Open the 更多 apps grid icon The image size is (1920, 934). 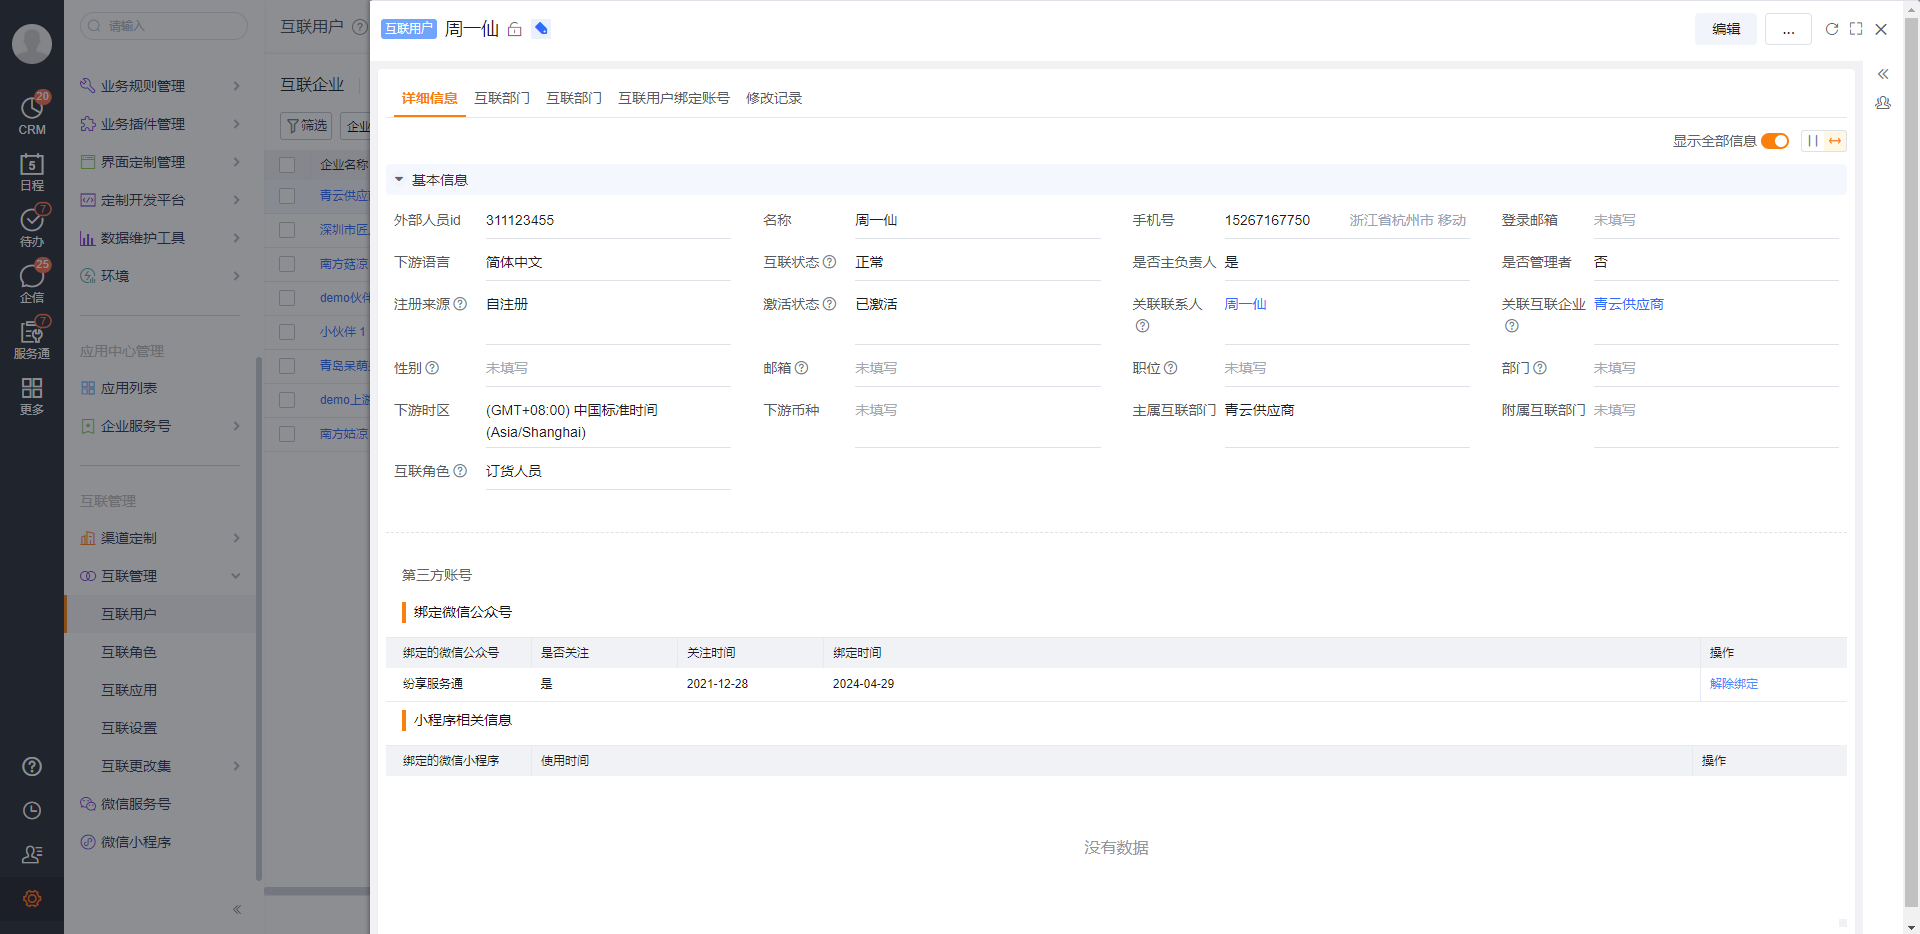[32, 395]
